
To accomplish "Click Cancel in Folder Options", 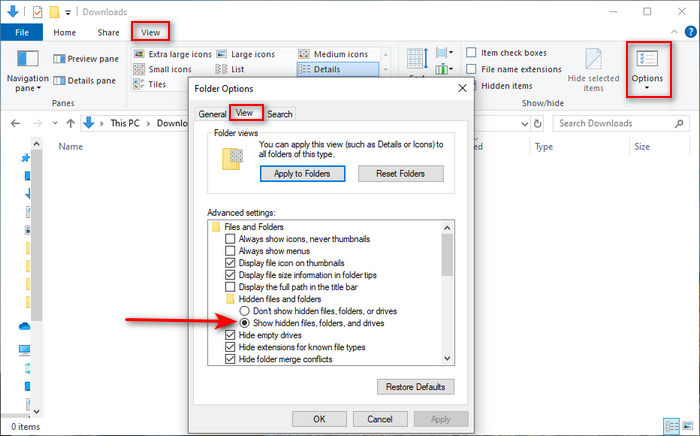I will coord(380,419).
